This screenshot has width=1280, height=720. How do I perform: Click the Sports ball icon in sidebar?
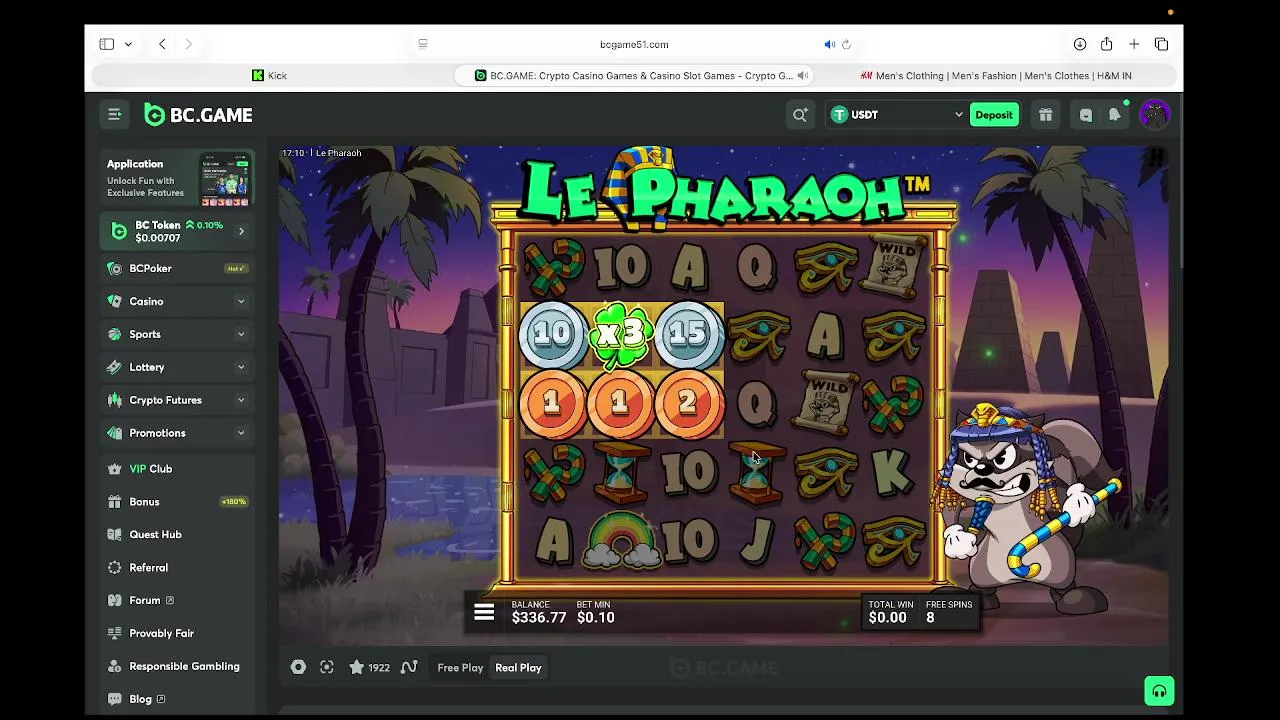point(115,334)
